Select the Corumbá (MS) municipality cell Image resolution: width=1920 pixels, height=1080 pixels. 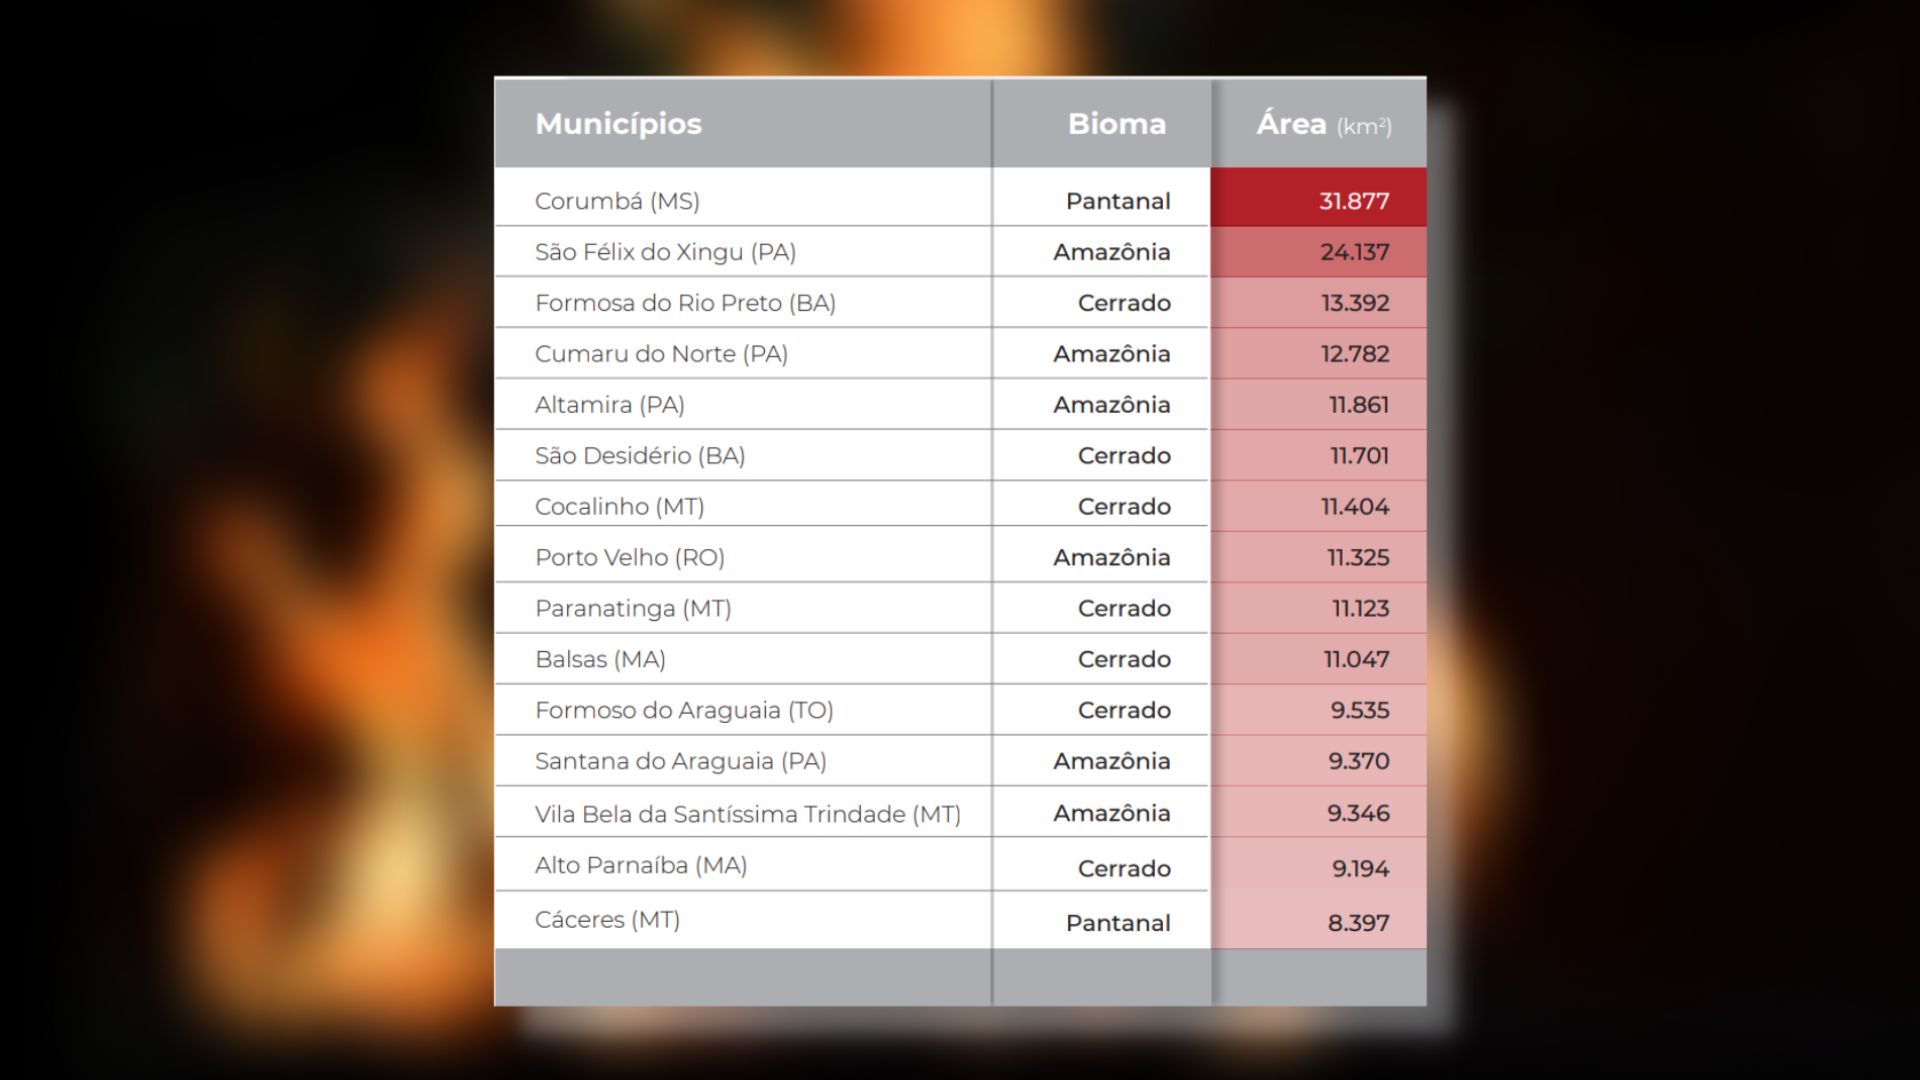pyautogui.click(x=617, y=201)
